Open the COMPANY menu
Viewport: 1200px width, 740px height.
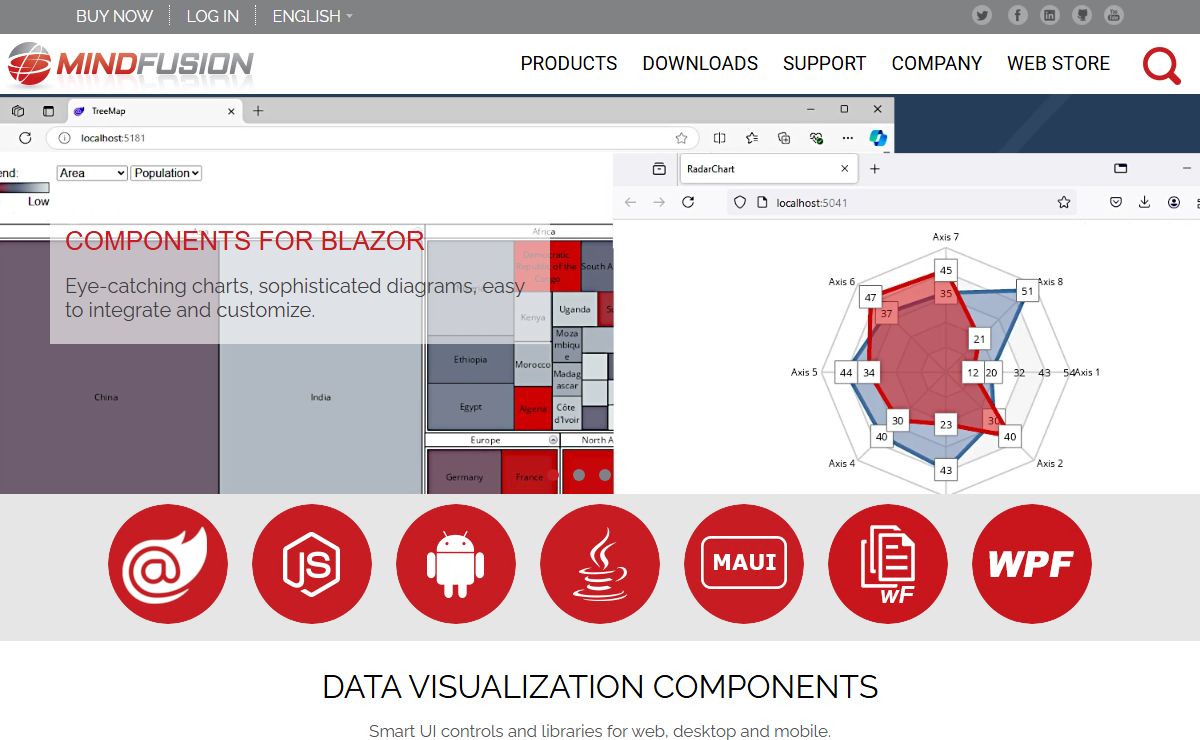[x=937, y=63]
